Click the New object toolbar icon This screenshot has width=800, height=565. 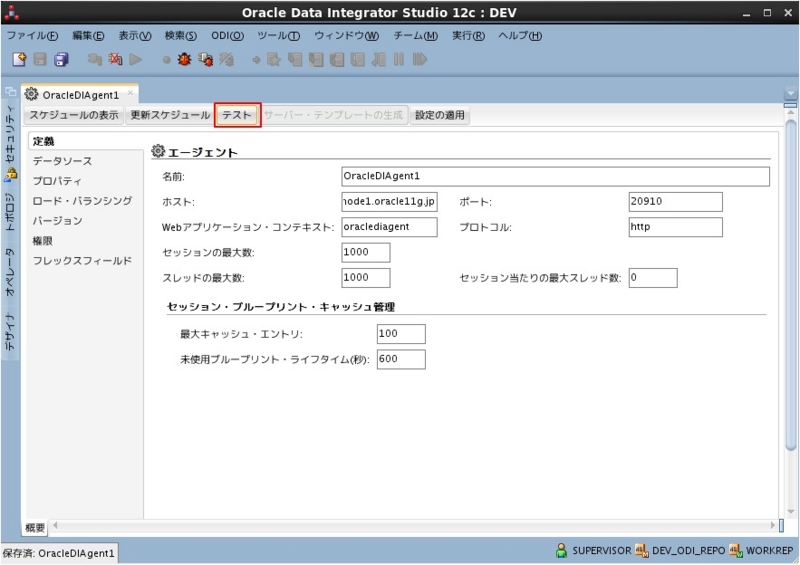[x=19, y=59]
